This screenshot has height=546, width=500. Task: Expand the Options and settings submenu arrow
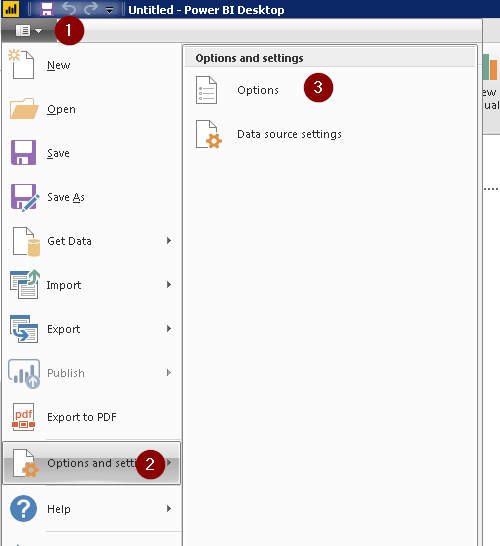pyautogui.click(x=169, y=462)
